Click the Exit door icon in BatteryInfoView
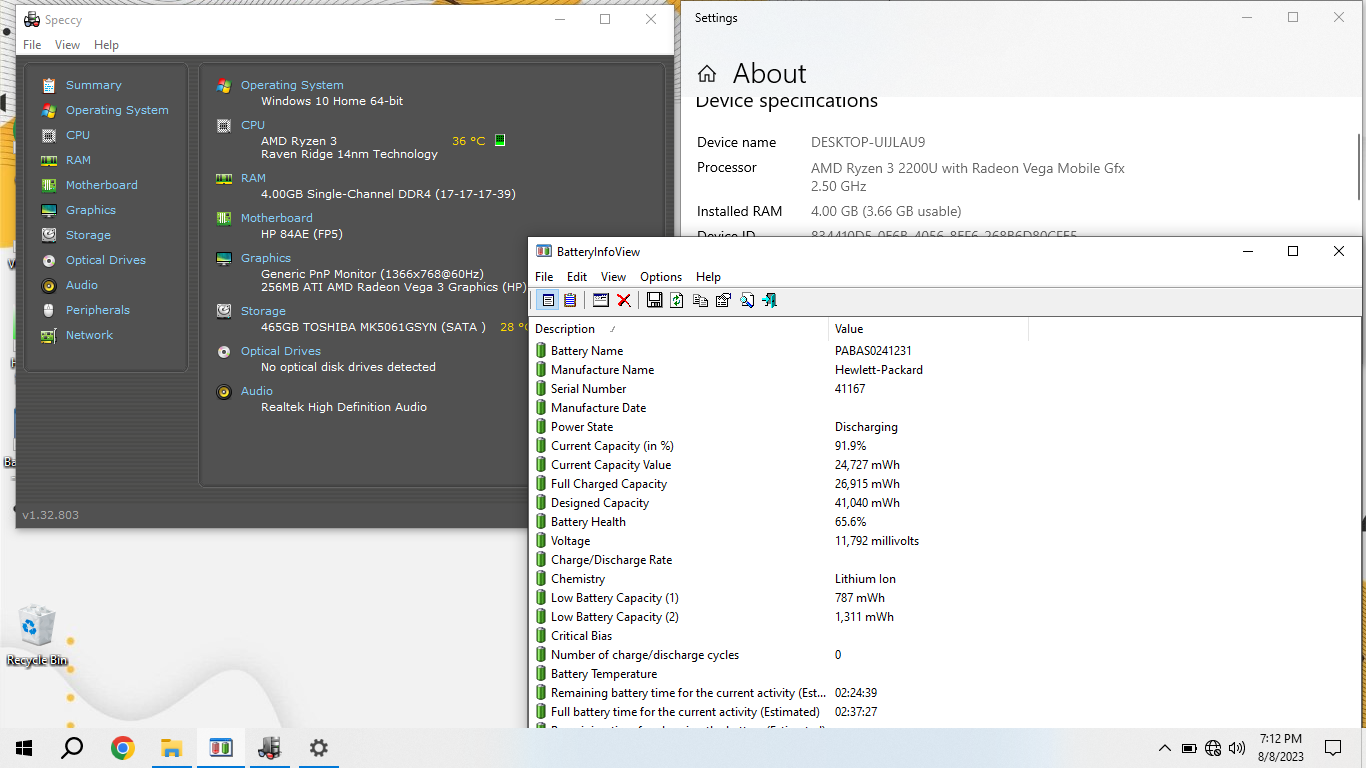 point(770,300)
